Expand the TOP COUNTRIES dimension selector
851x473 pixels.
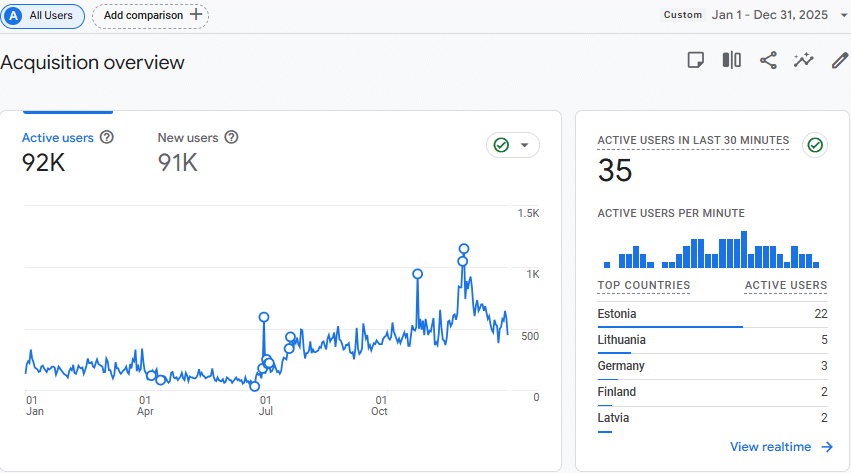click(x=643, y=286)
